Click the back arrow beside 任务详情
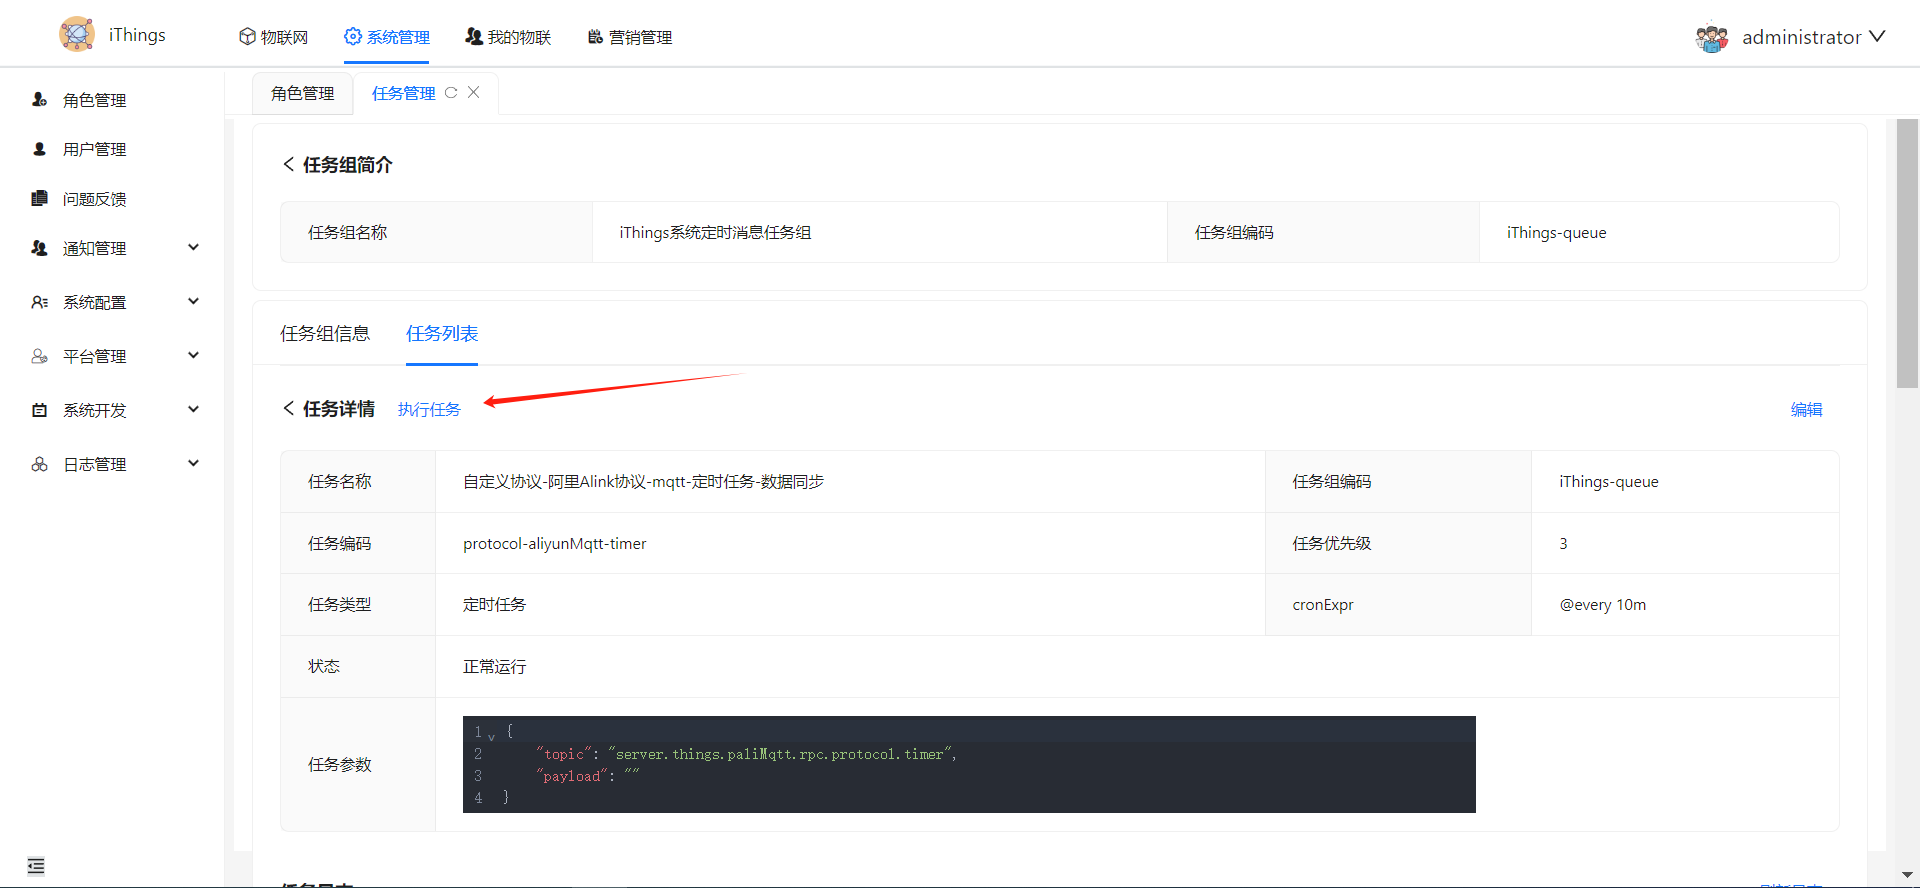1920x888 pixels. [288, 408]
